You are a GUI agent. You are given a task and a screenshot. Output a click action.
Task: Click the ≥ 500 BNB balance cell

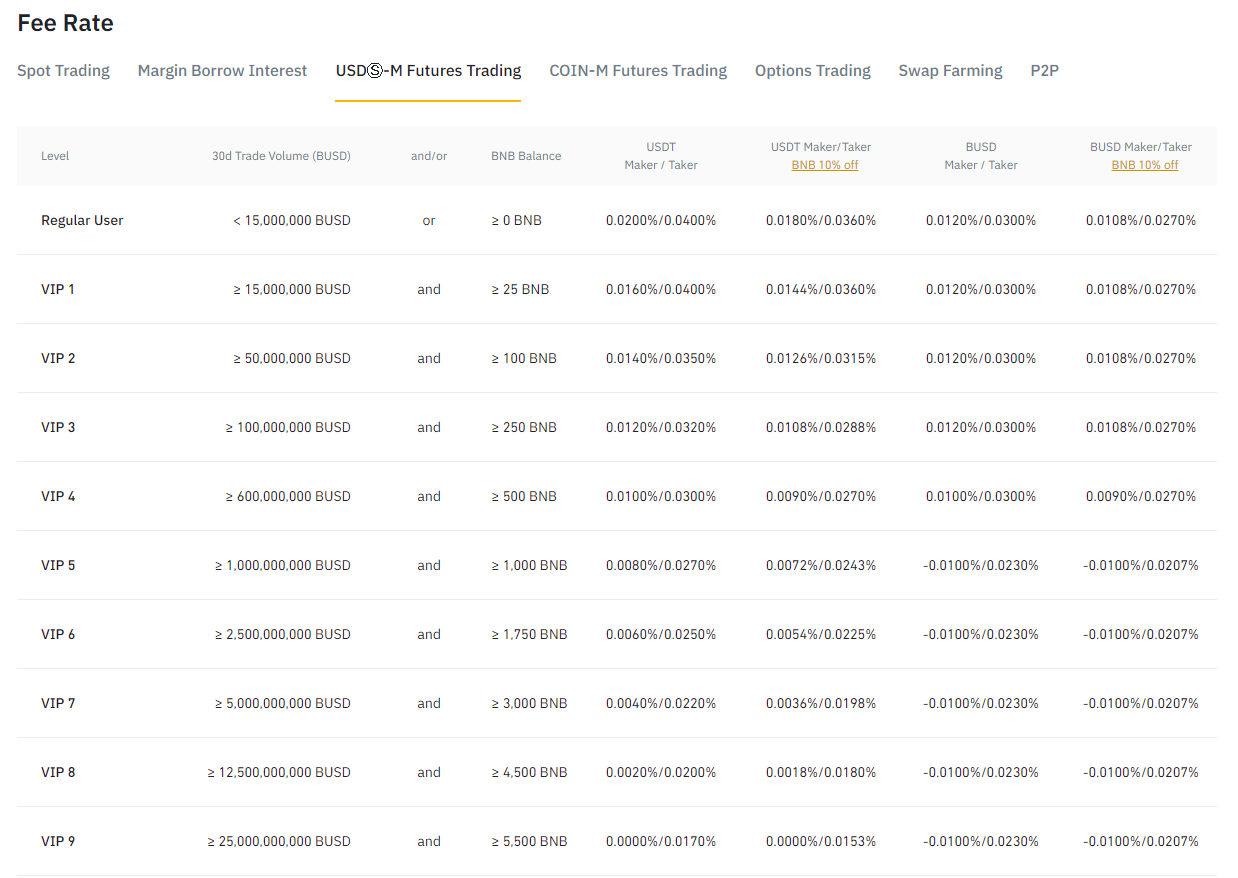pos(524,496)
